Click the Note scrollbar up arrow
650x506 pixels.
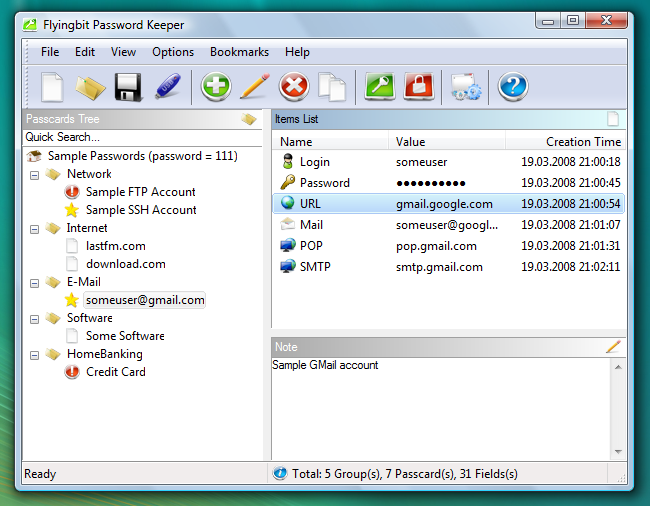(x=618, y=367)
